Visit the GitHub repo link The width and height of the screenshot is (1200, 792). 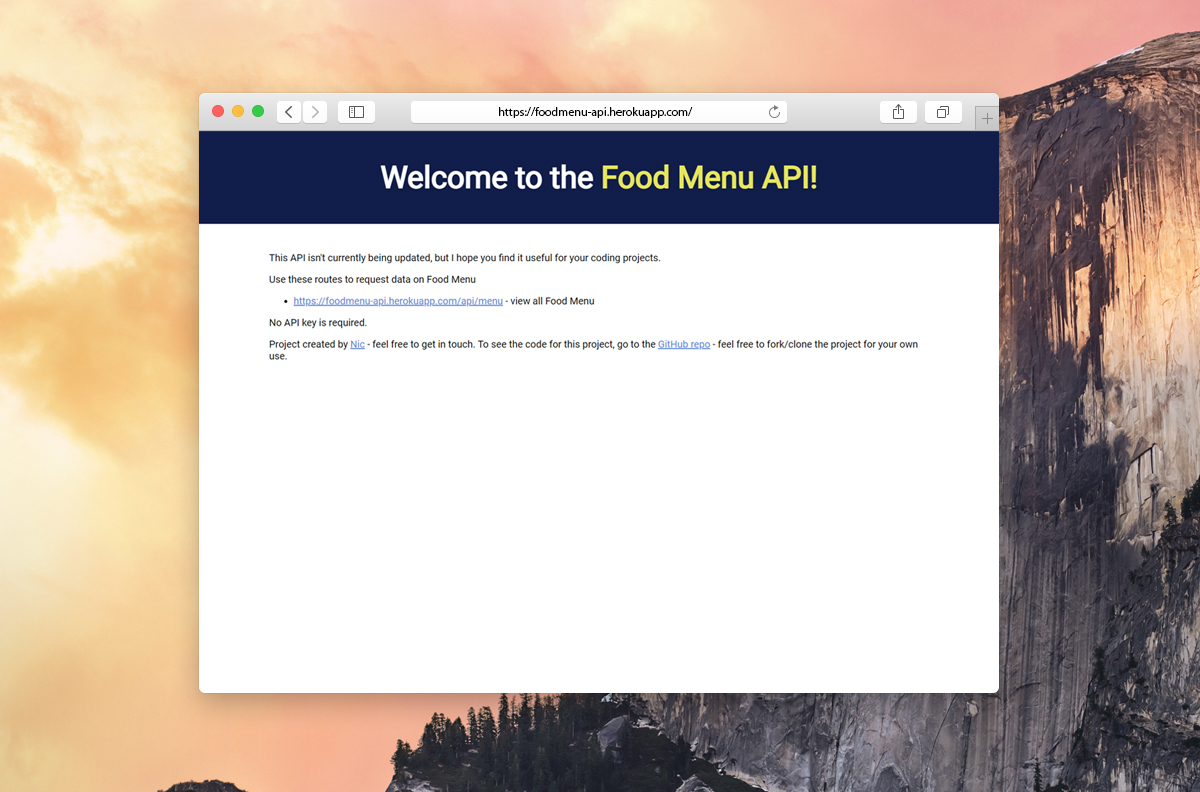click(x=684, y=344)
